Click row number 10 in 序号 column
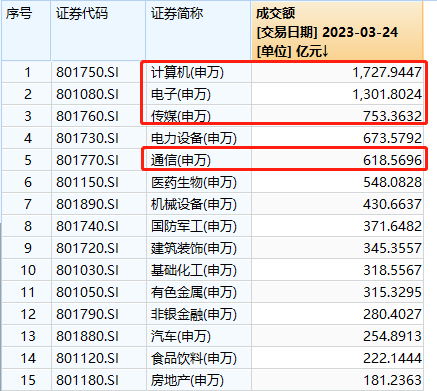Image resolution: width=437 pixels, height=391 pixels. tap(28, 270)
